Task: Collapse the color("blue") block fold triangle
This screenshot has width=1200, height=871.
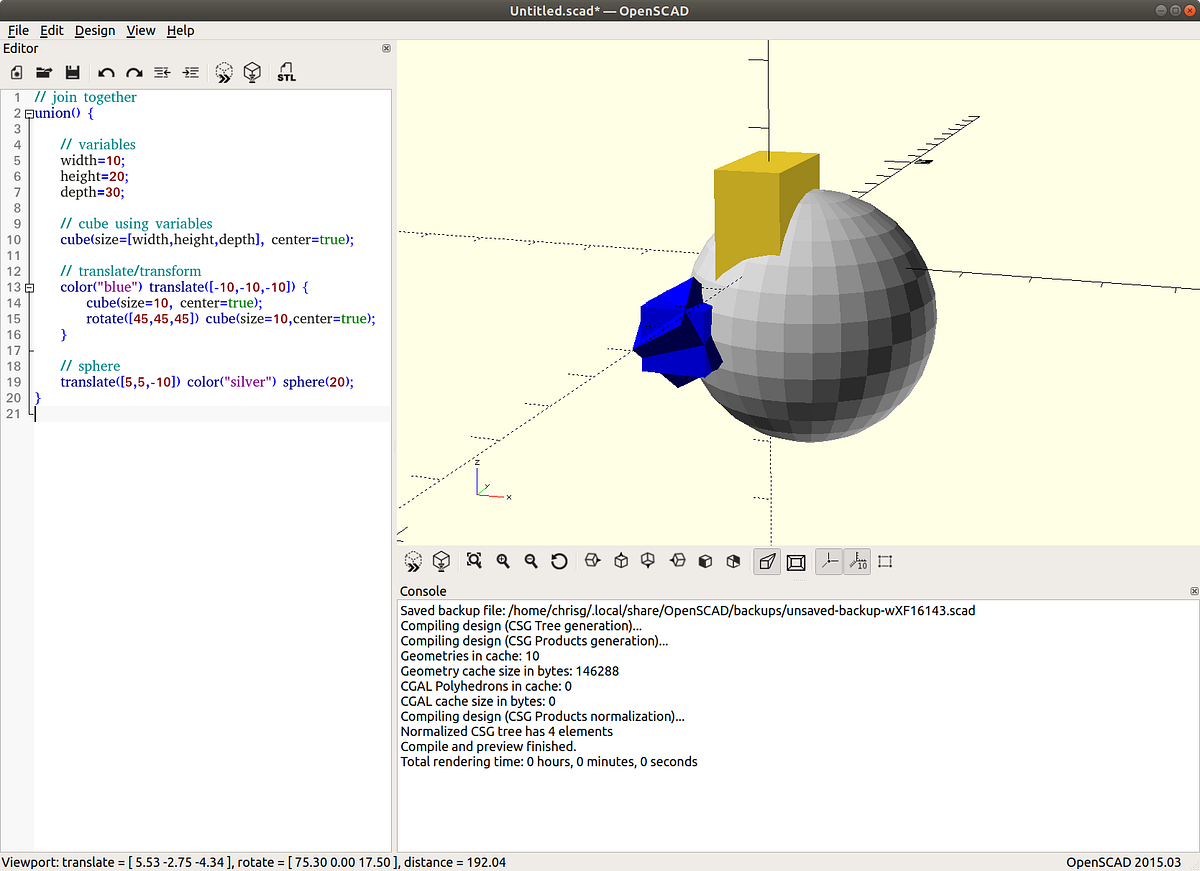Action: 29,287
